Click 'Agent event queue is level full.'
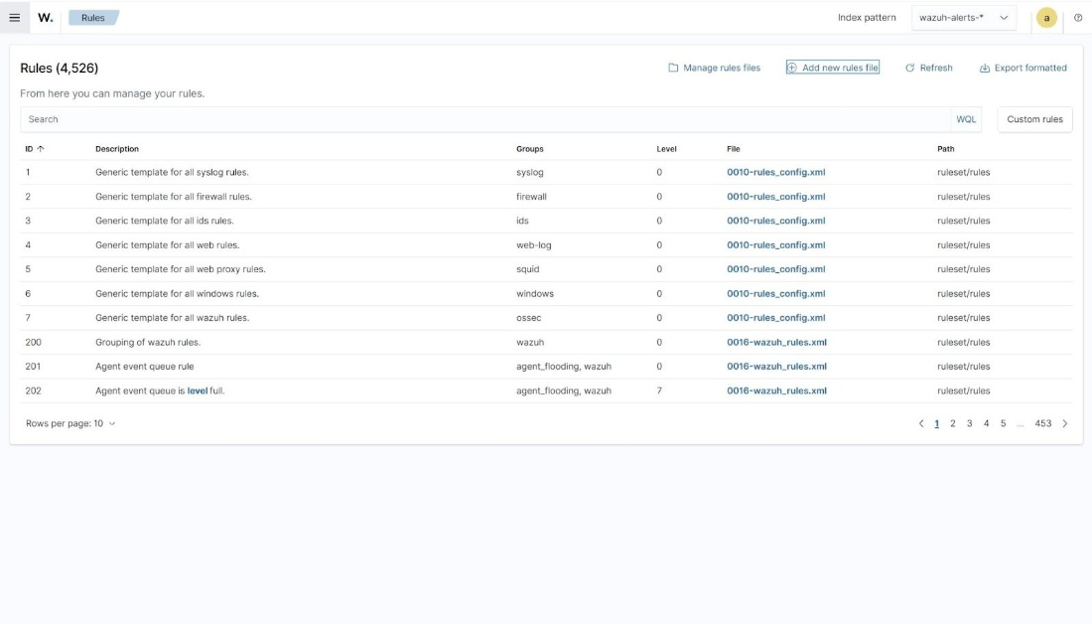The height and width of the screenshot is (624, 1092). 159,391
